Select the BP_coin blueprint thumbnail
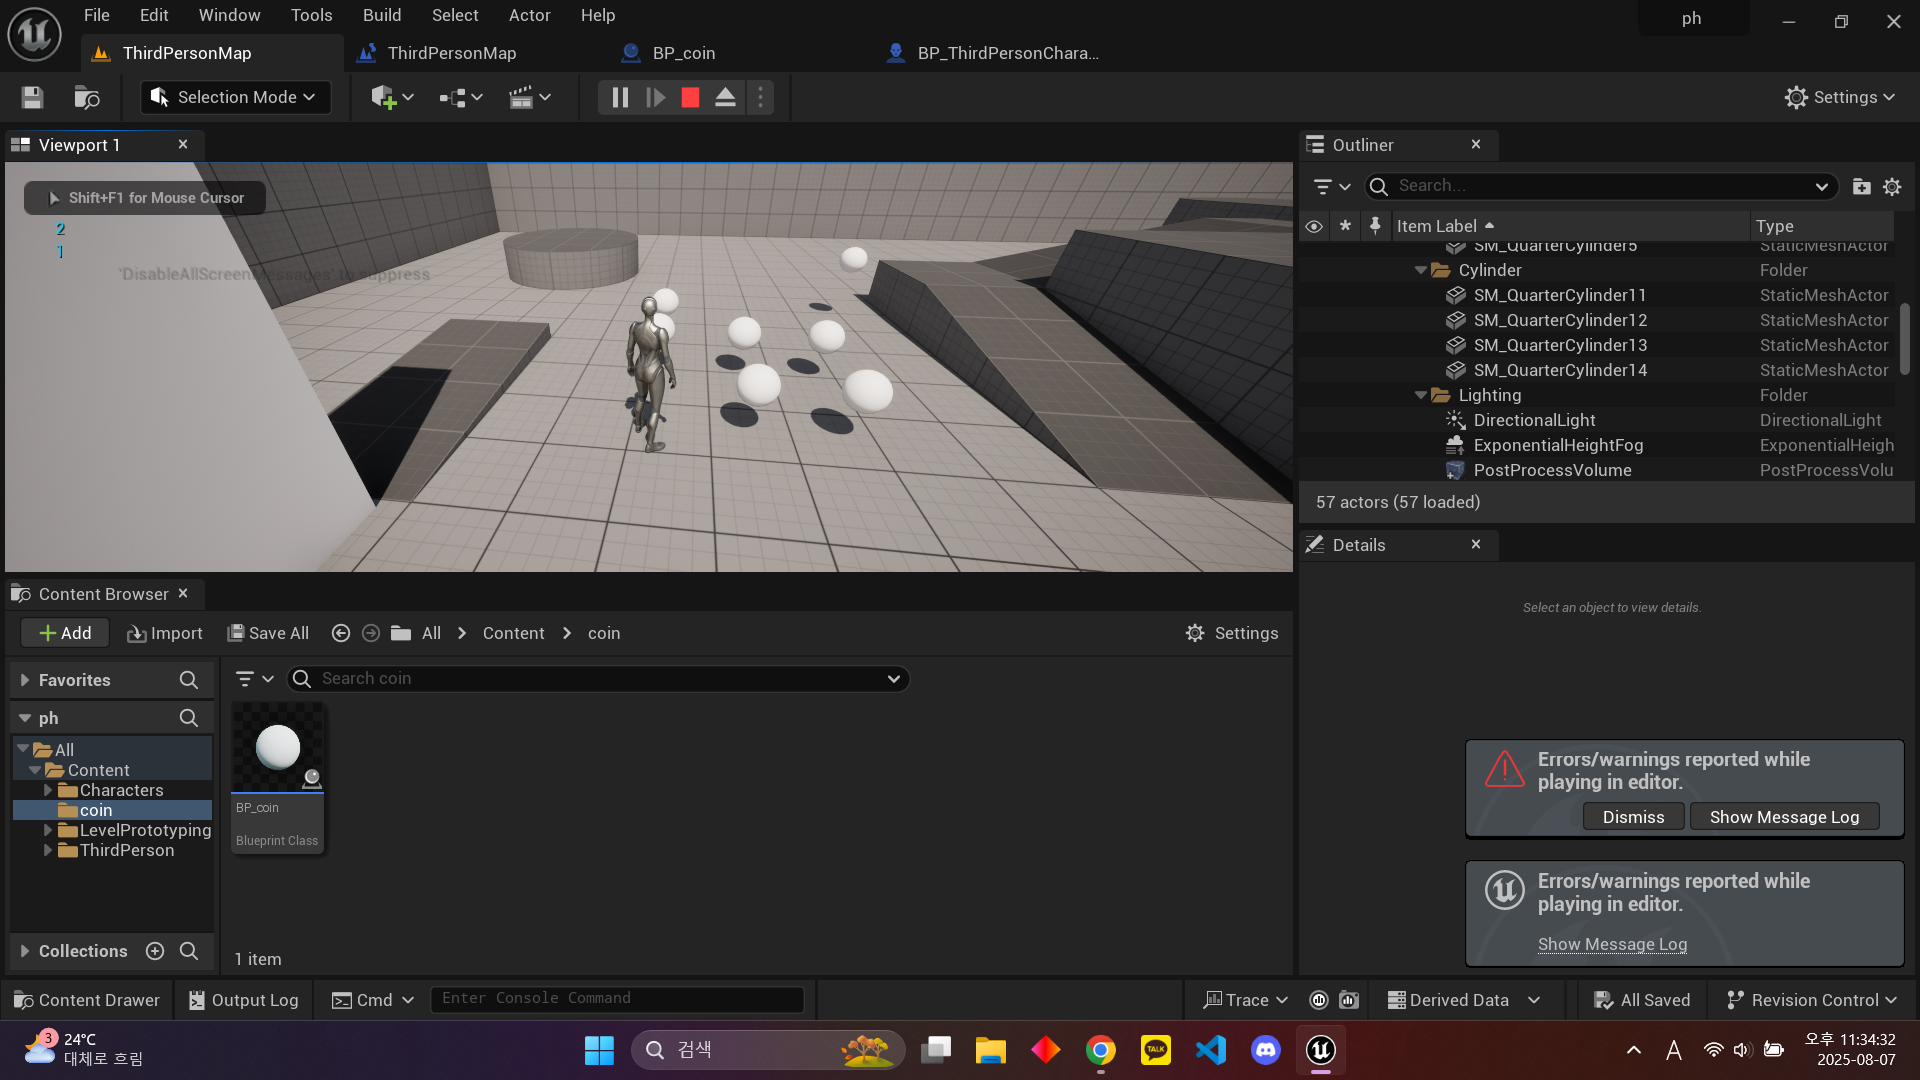 277,777
